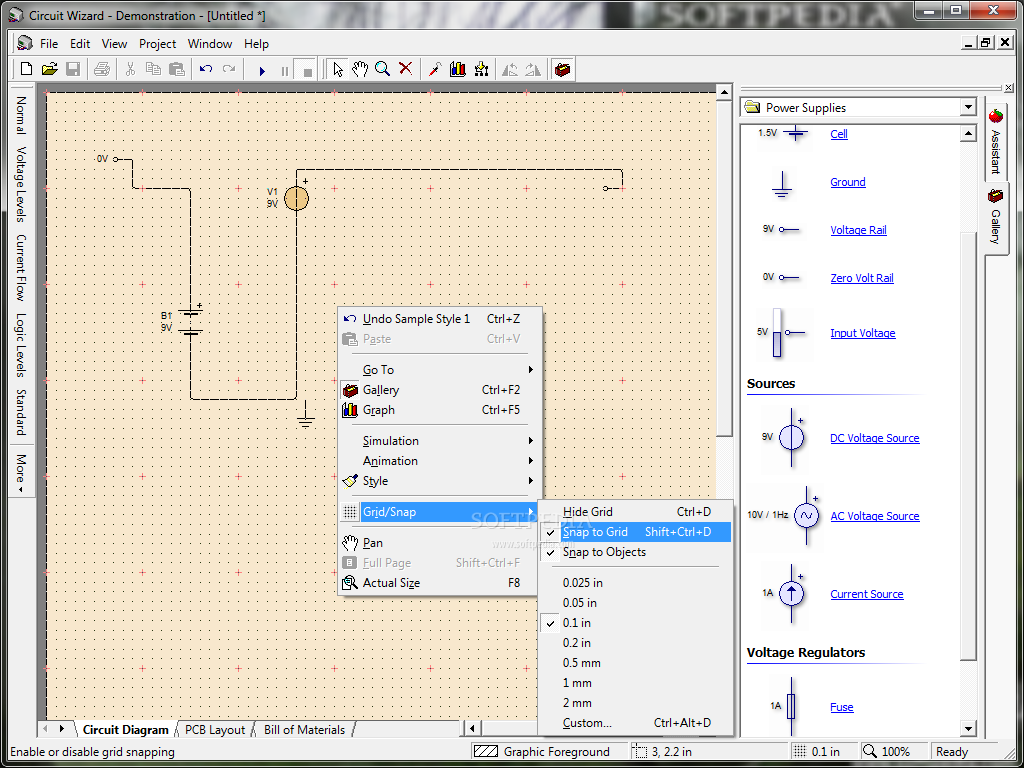This screenshot has width=1024, height=768.
Task: Select 0.05 in grid size
Action: pyautogui.click(x=635, y=603)
